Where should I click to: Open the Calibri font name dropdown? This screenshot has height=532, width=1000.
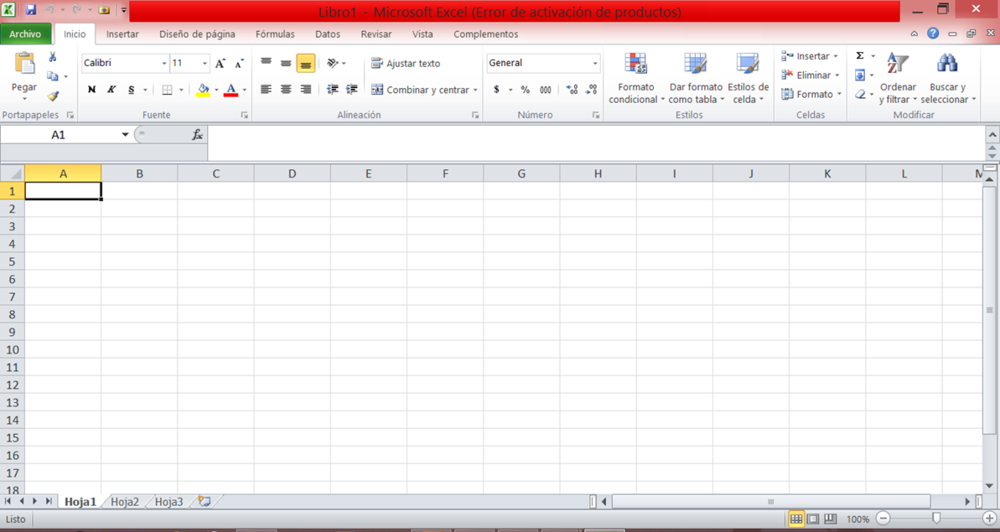tap(164, 63)
